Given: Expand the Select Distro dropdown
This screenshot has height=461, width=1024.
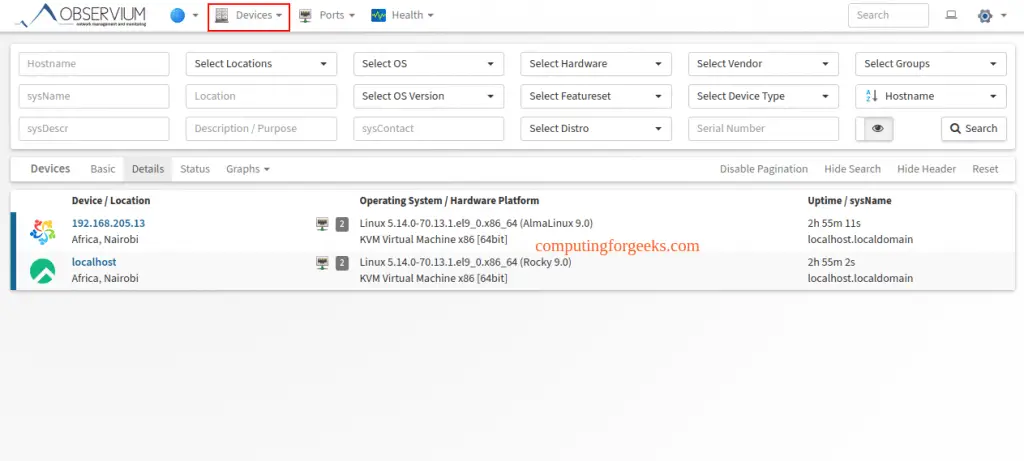Looking at the screenshot, I should 596,129.
